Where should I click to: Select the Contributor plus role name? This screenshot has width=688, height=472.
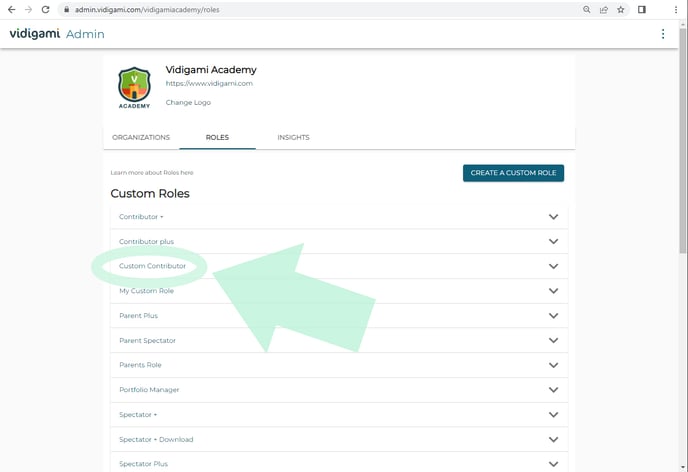click(x=147, y=241)
